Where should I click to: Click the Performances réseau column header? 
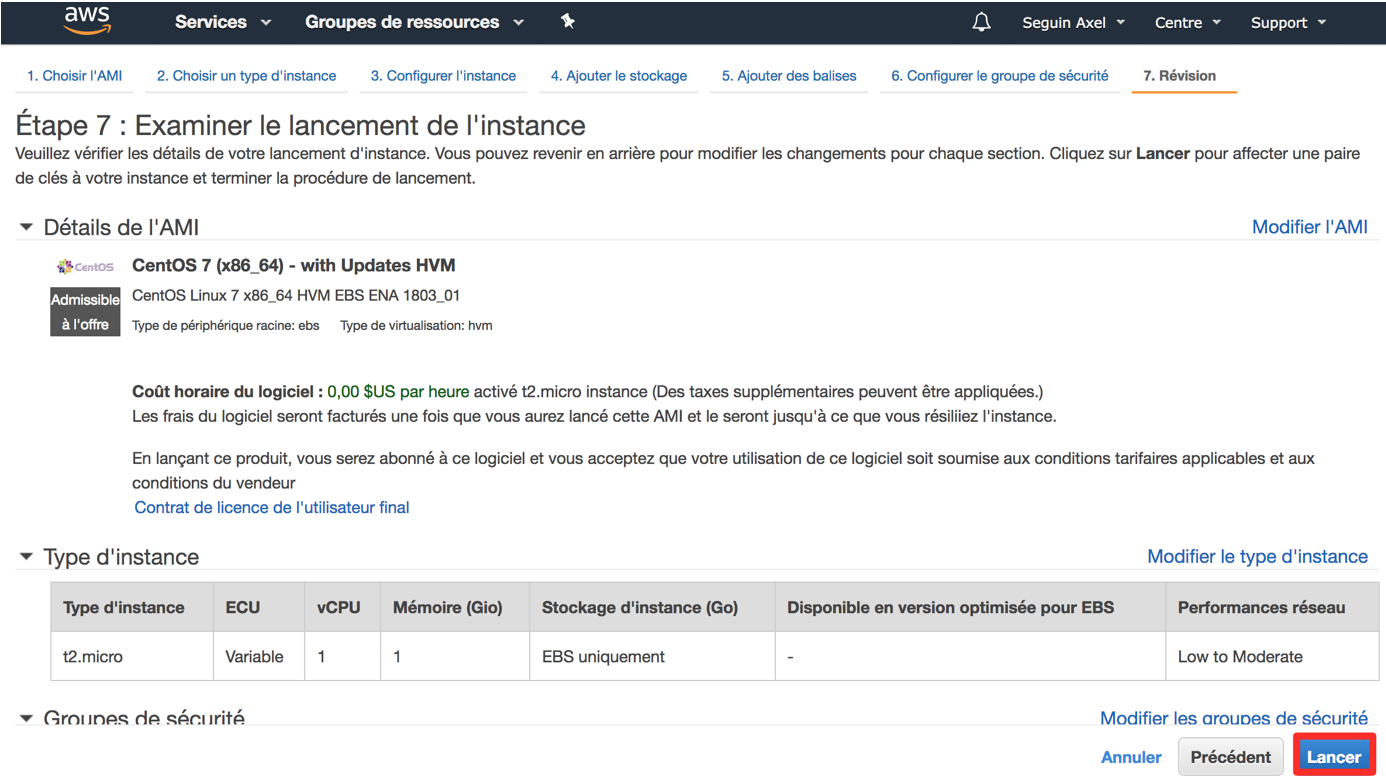point(1272,607)
